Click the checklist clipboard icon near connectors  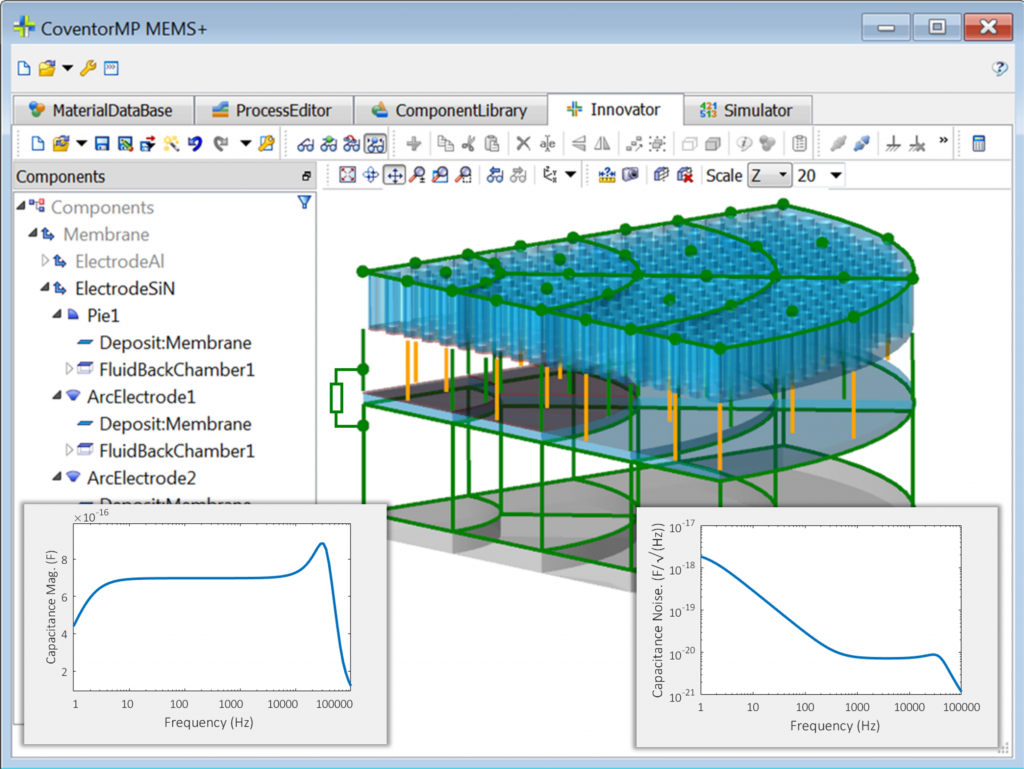(799, 144)
